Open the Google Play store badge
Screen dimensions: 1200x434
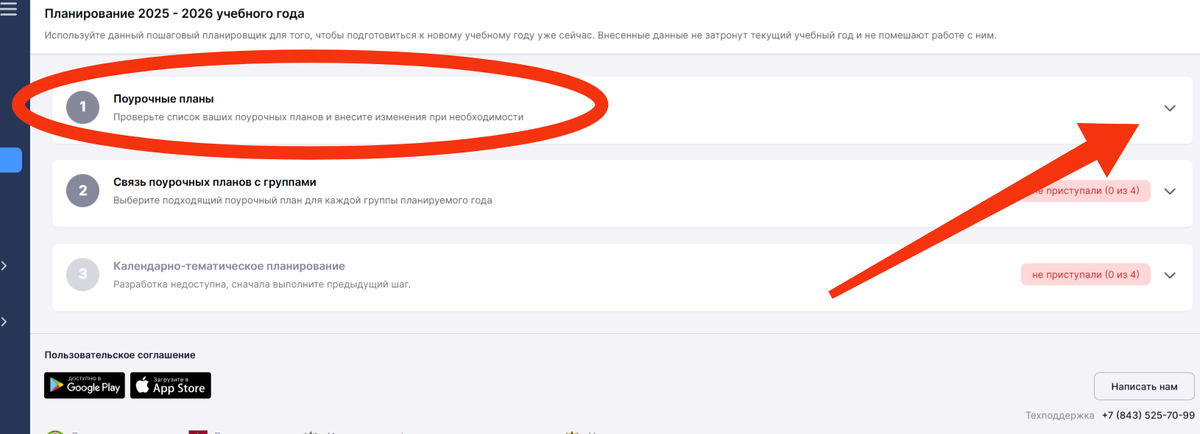click(x=85, y=385)
